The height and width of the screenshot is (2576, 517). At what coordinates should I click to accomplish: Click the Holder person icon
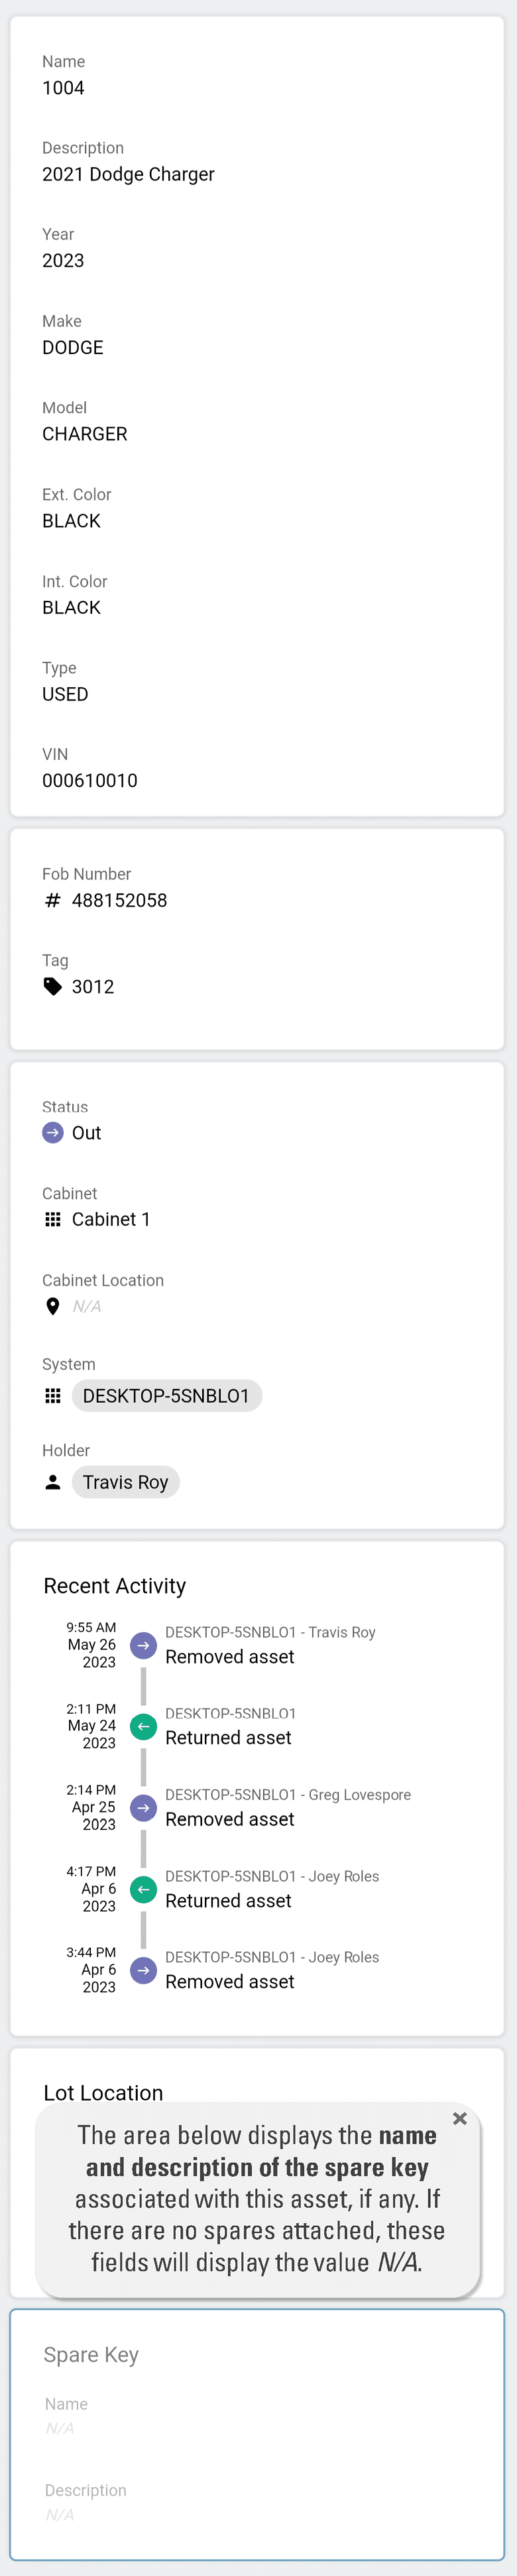52,1482
